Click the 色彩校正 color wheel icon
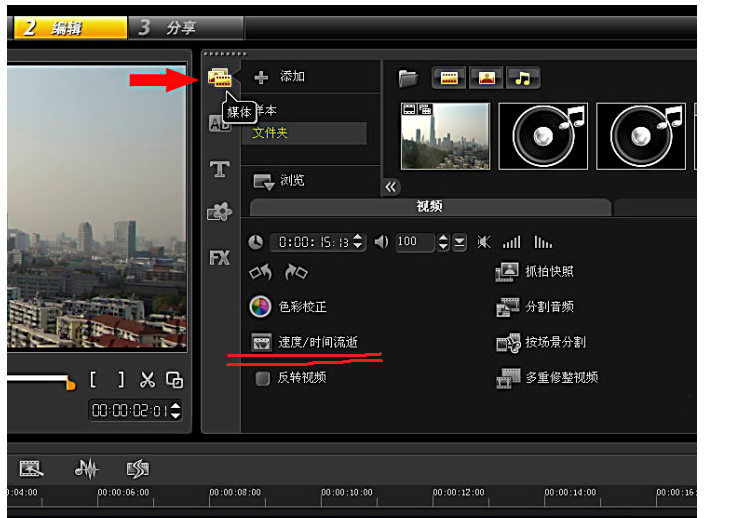The image size is (730, 518). (x=260, y=307)
